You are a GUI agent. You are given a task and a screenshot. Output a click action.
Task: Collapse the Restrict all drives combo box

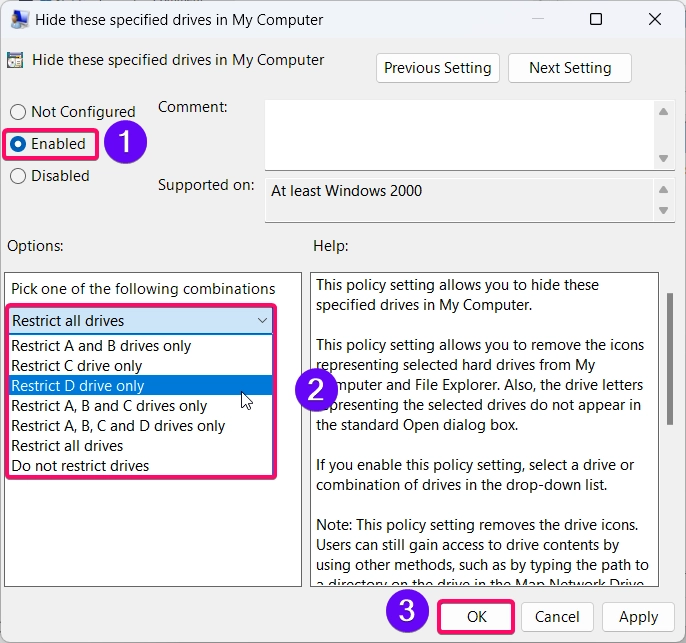tap(141, 321)
